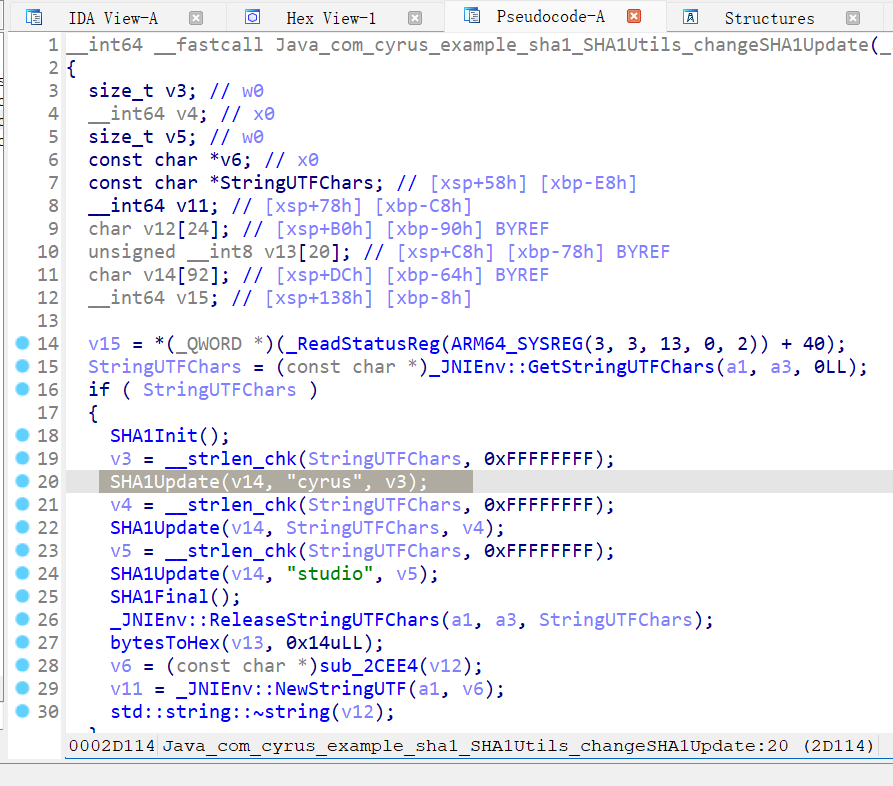Toggle breakpoint dot on line 22
Image resolution: width=893 pixels, height=786 pixels.
22,527
